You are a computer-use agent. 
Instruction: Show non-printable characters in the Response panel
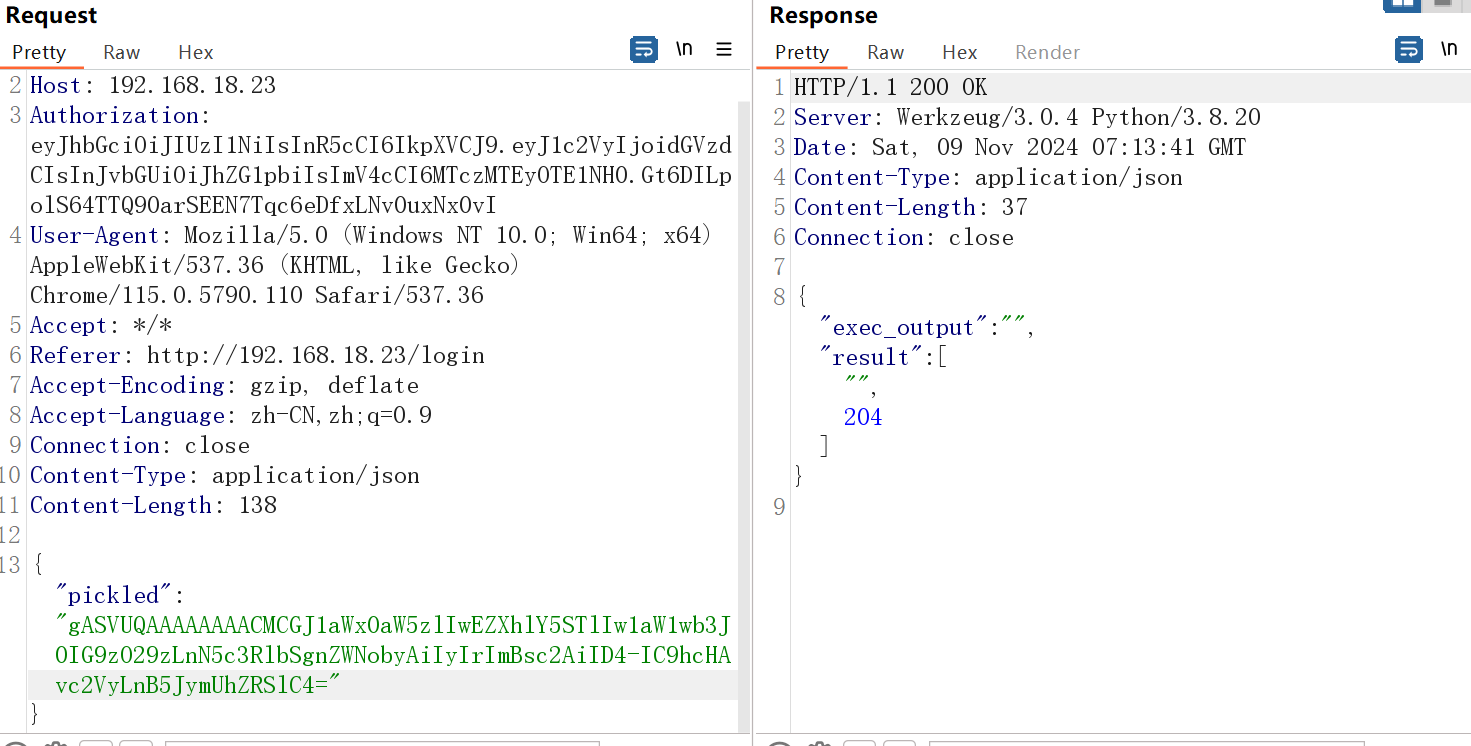[1448, 49]
